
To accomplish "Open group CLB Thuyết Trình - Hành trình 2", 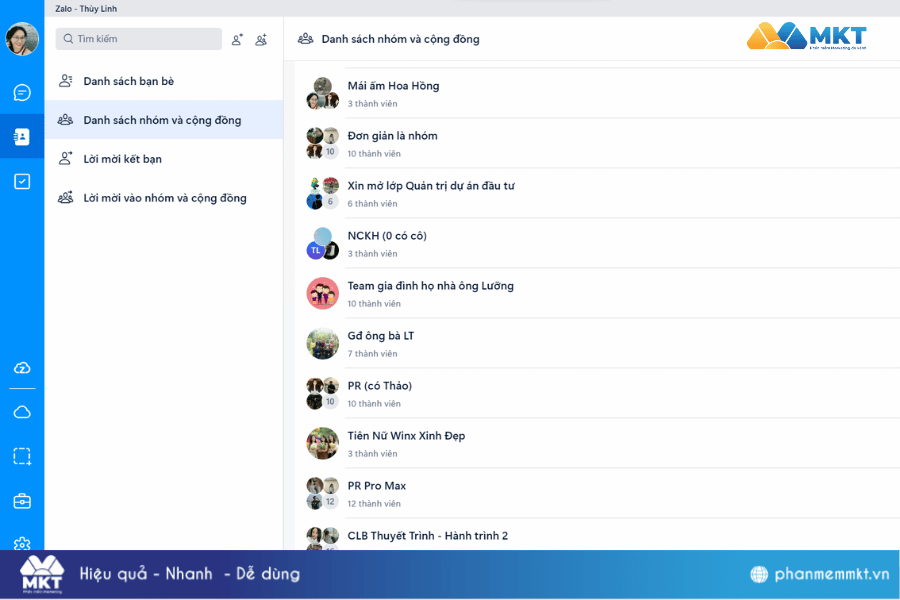I will (598, 535).
